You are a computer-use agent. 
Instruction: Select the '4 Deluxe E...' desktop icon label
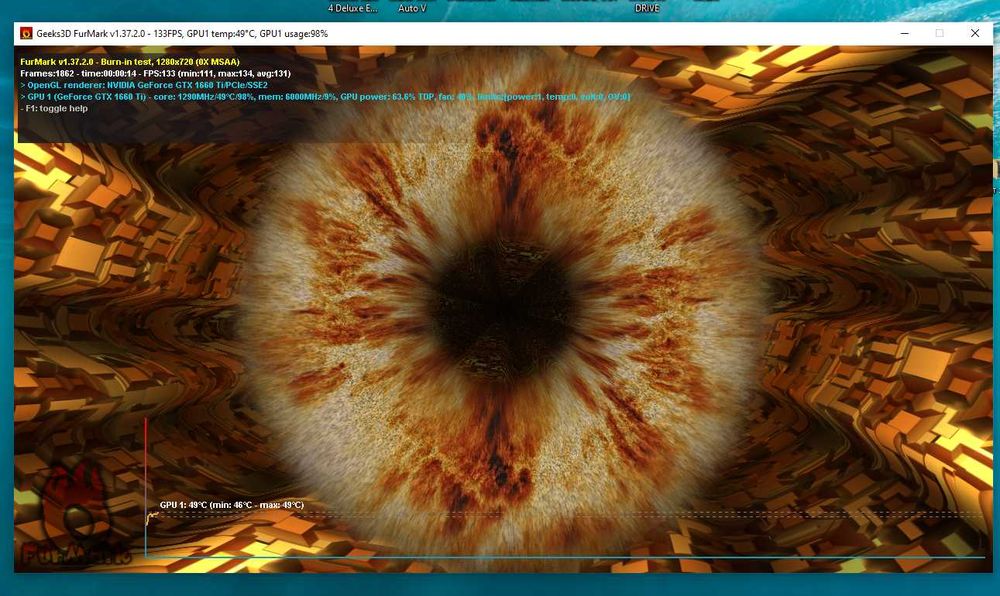[x=353, y=8]
